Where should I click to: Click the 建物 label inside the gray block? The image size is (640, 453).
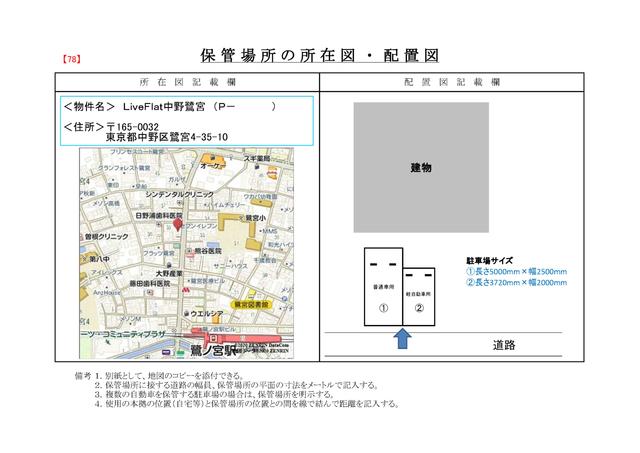coord(421,168)
